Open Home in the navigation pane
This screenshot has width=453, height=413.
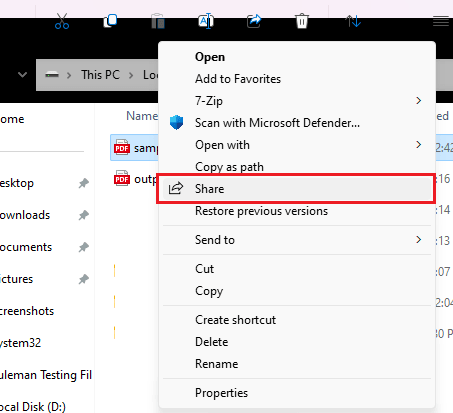coord(12,119)
